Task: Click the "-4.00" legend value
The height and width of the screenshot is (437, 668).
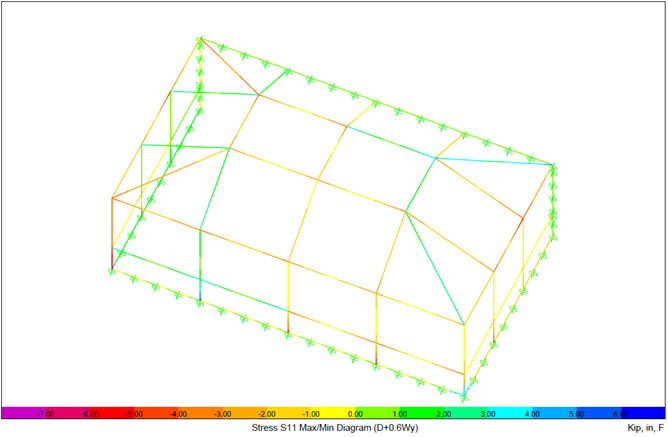Action: pyautogui.click(x=179, y=414)
